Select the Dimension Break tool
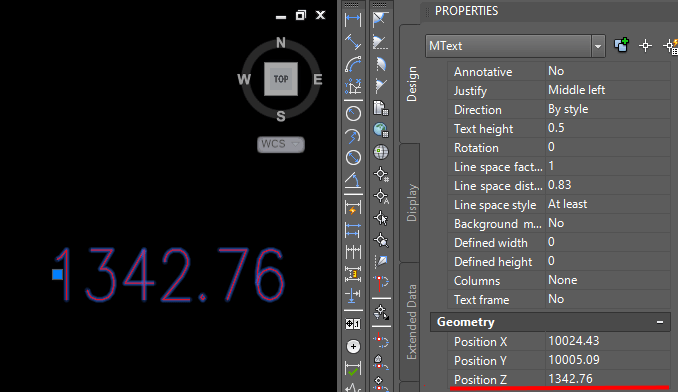The width and height of the screenshot is (678, 392). tap(353, 295)
